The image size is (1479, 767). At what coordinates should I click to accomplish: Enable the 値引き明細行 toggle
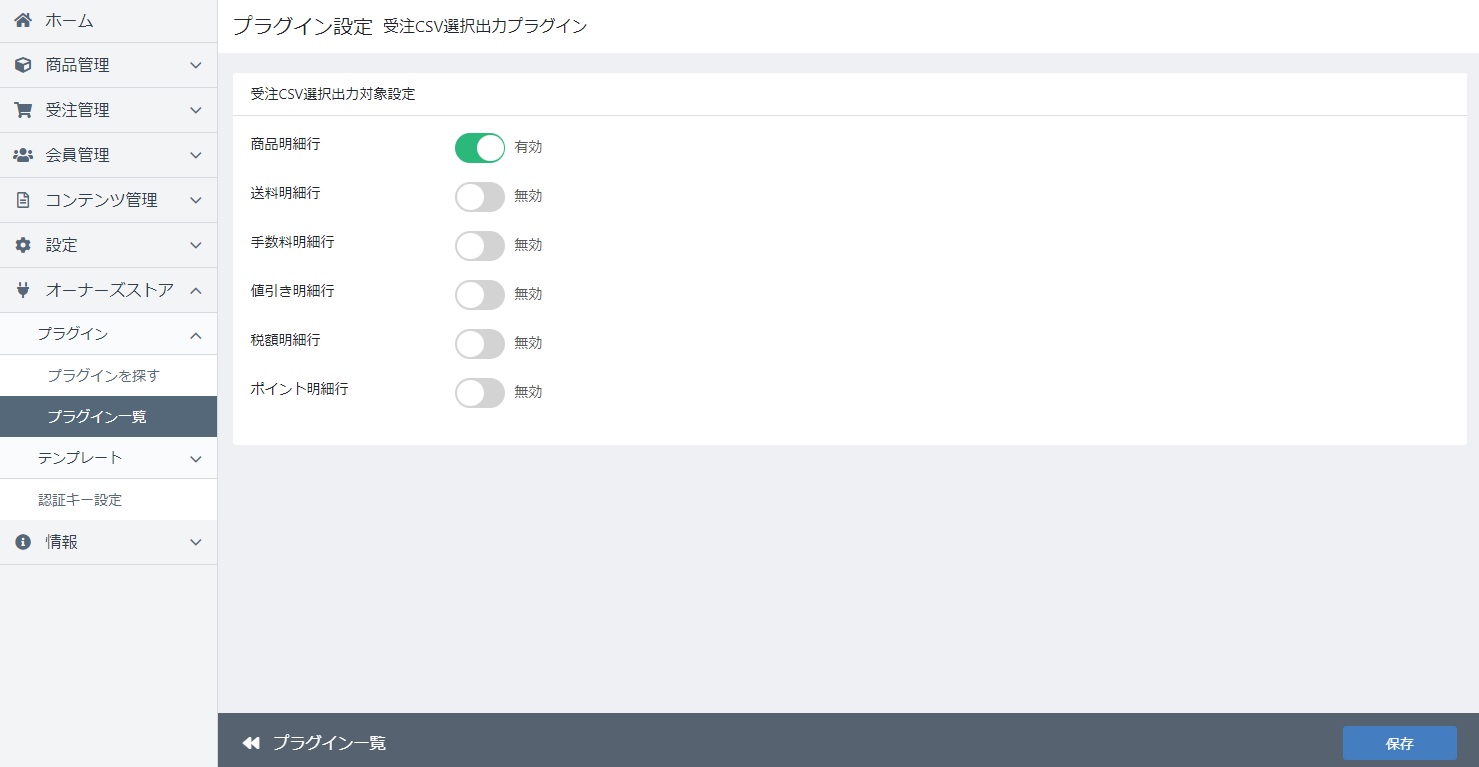pos(480,294)
